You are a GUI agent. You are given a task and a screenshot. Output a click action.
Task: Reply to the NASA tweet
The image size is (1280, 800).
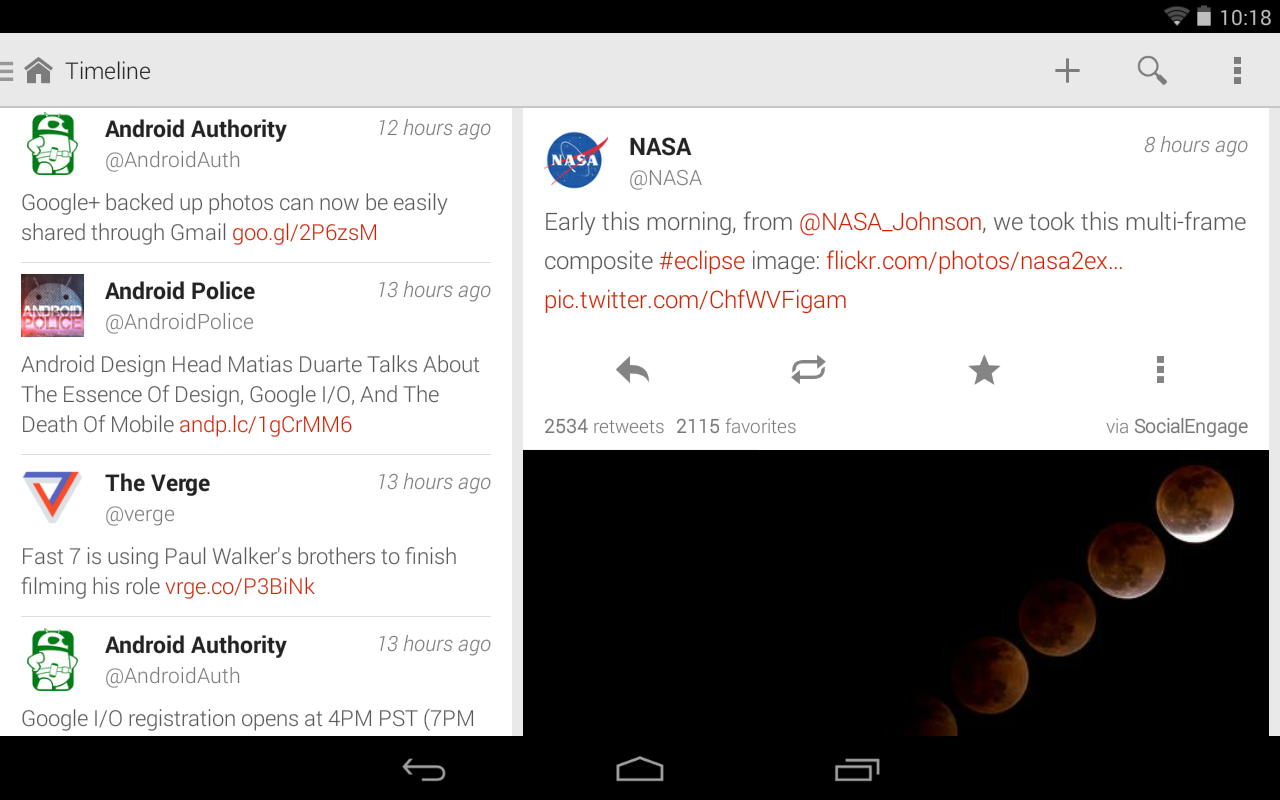coord(633,371)
